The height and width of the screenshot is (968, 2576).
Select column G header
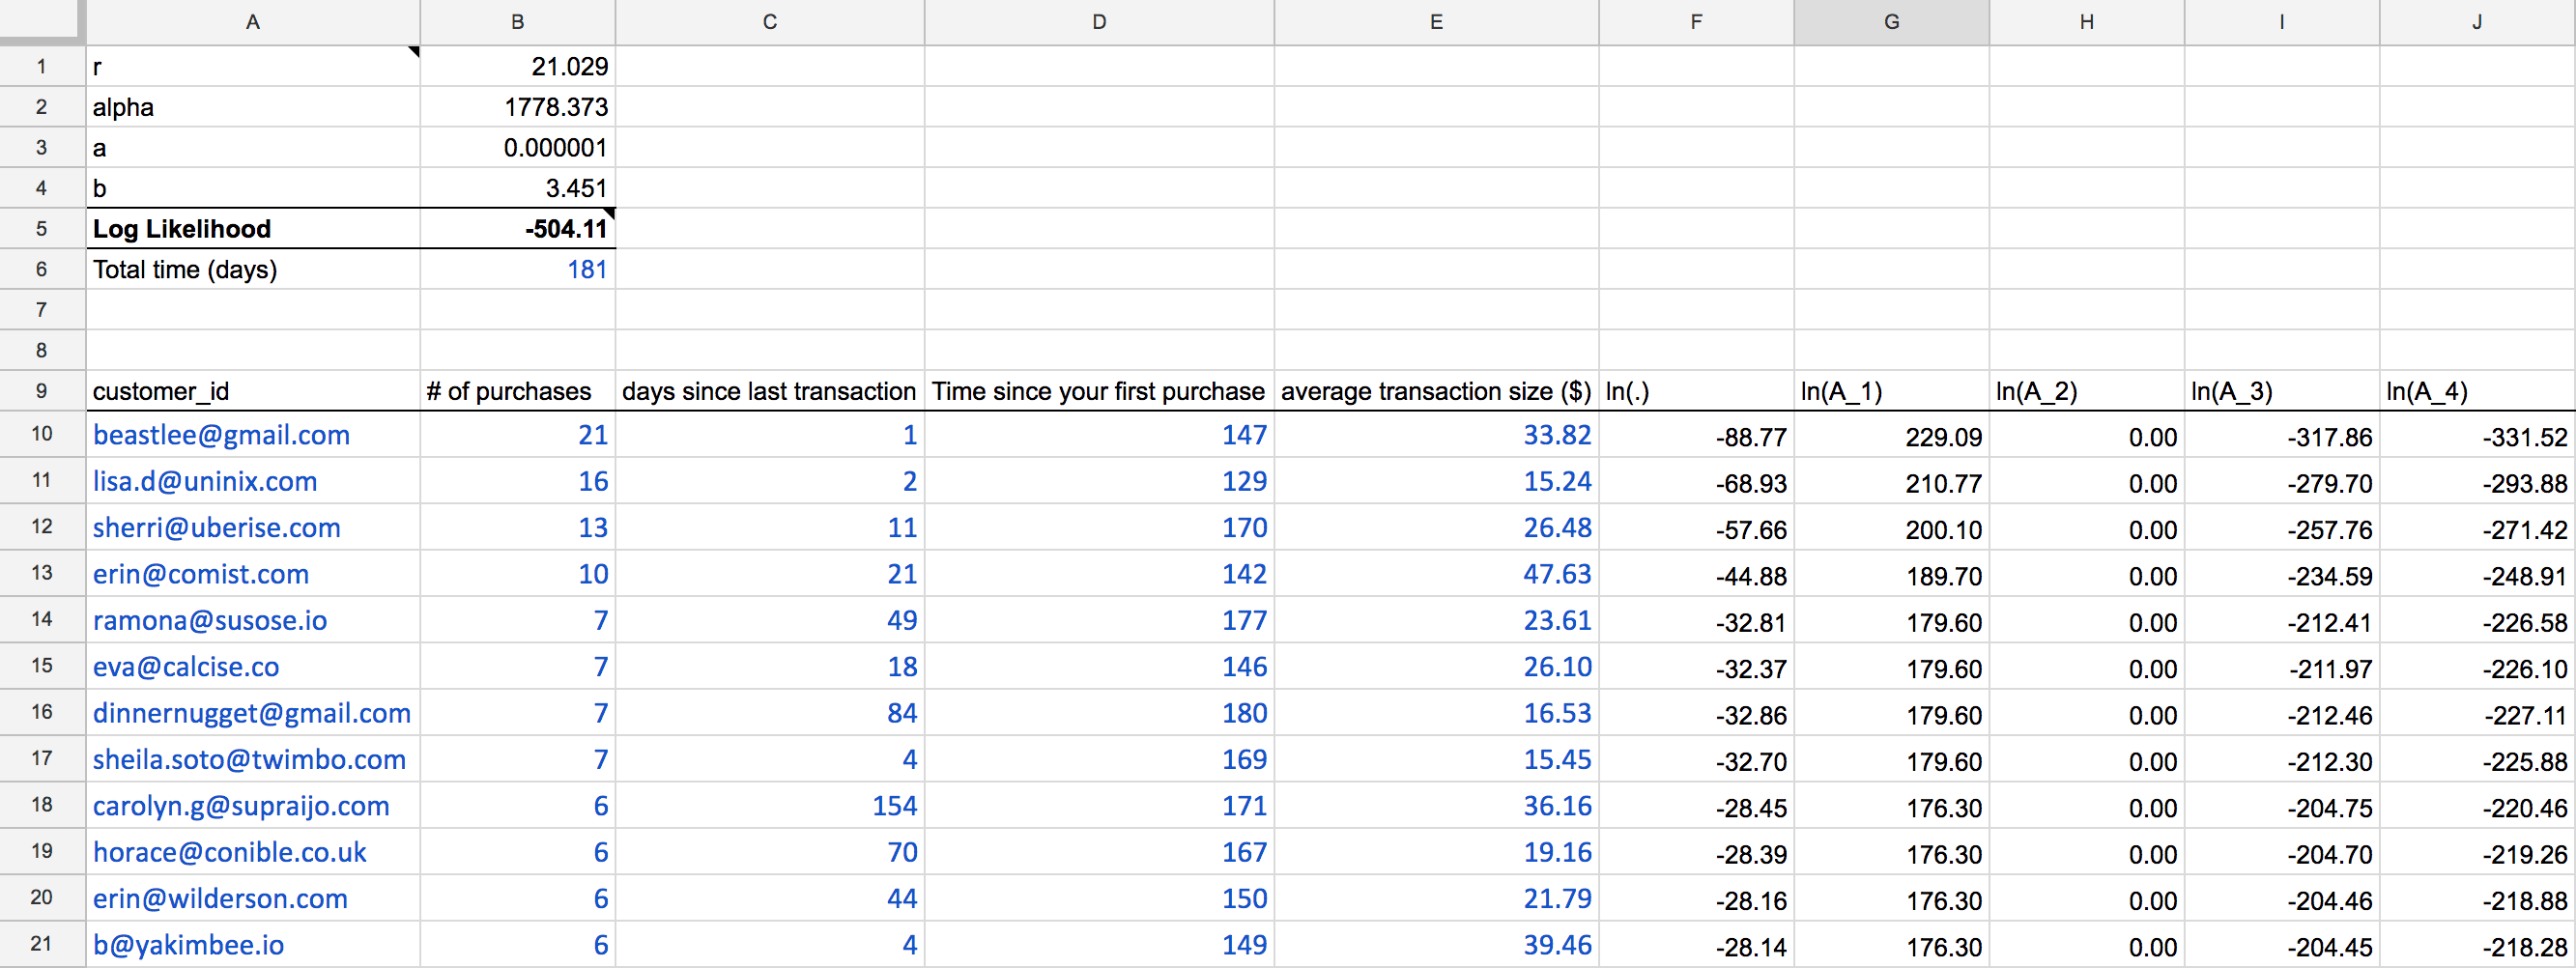click(1890, 21)
